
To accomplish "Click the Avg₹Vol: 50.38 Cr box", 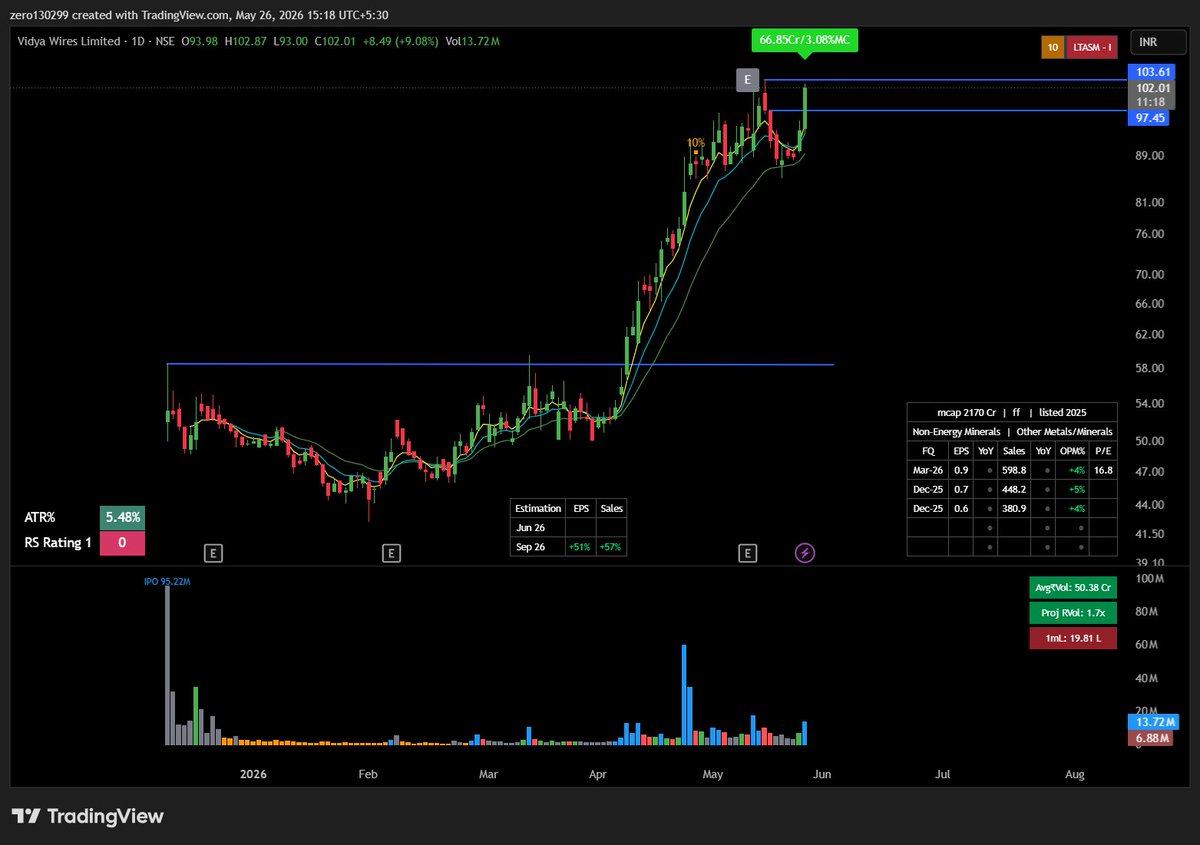I will 1072,588.
